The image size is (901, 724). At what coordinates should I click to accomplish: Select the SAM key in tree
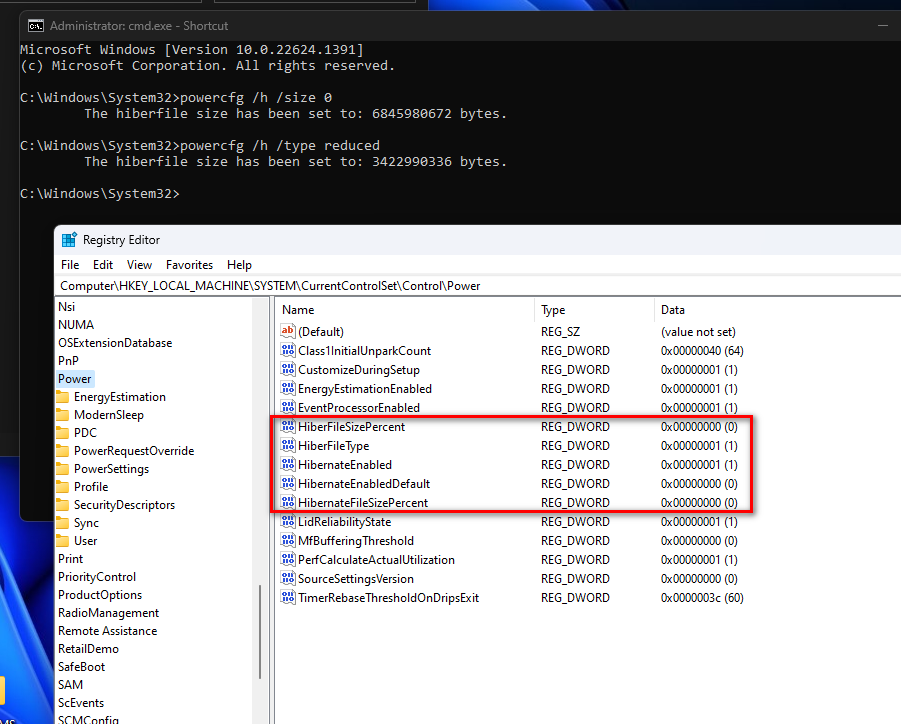coord(71,685)
